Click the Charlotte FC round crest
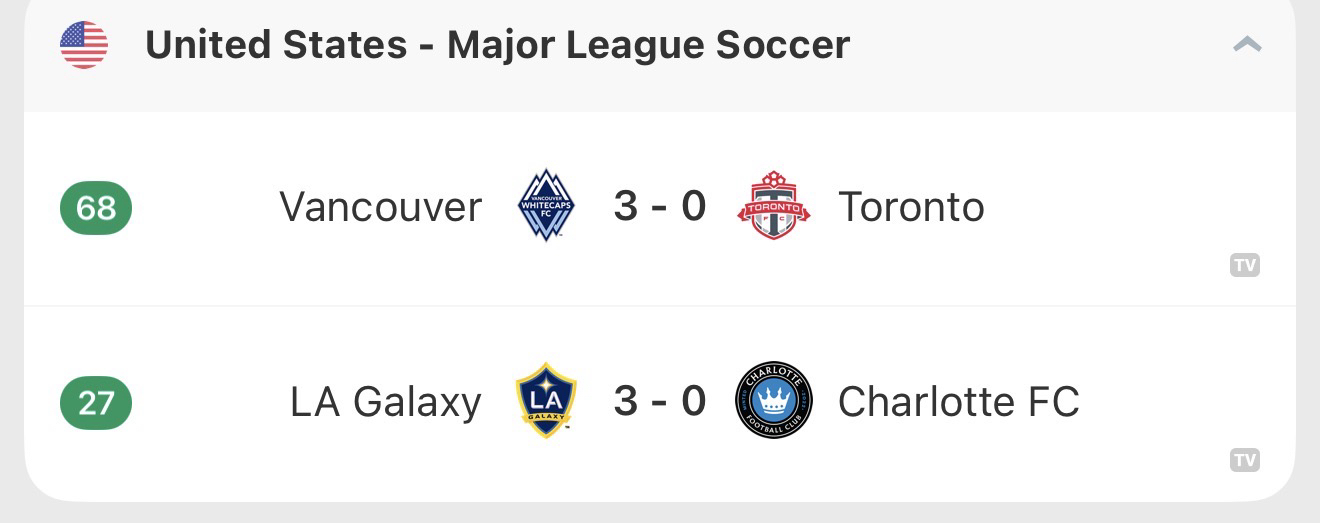 click(x=773, y=401)
